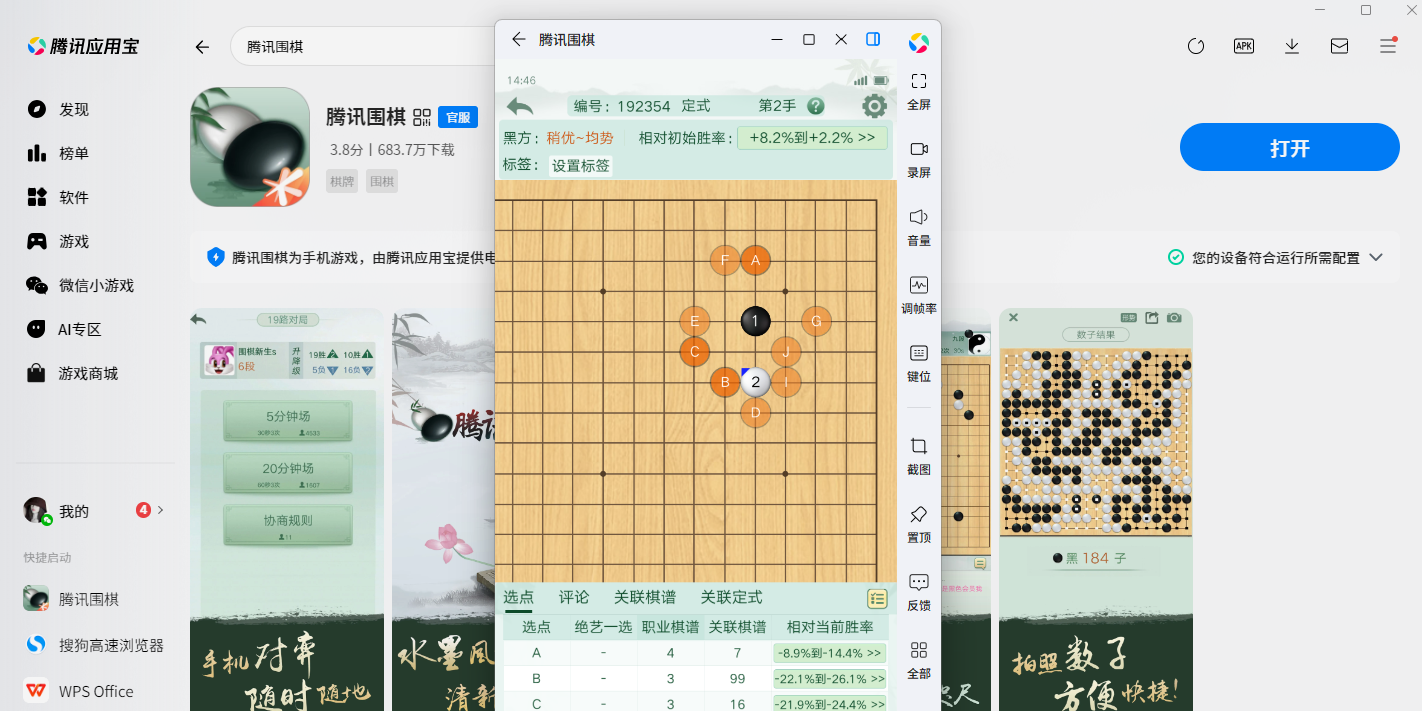Open frame rate adjust (调帧率) tool
The width and height of the screenshot is (1422, 711).
918,295
